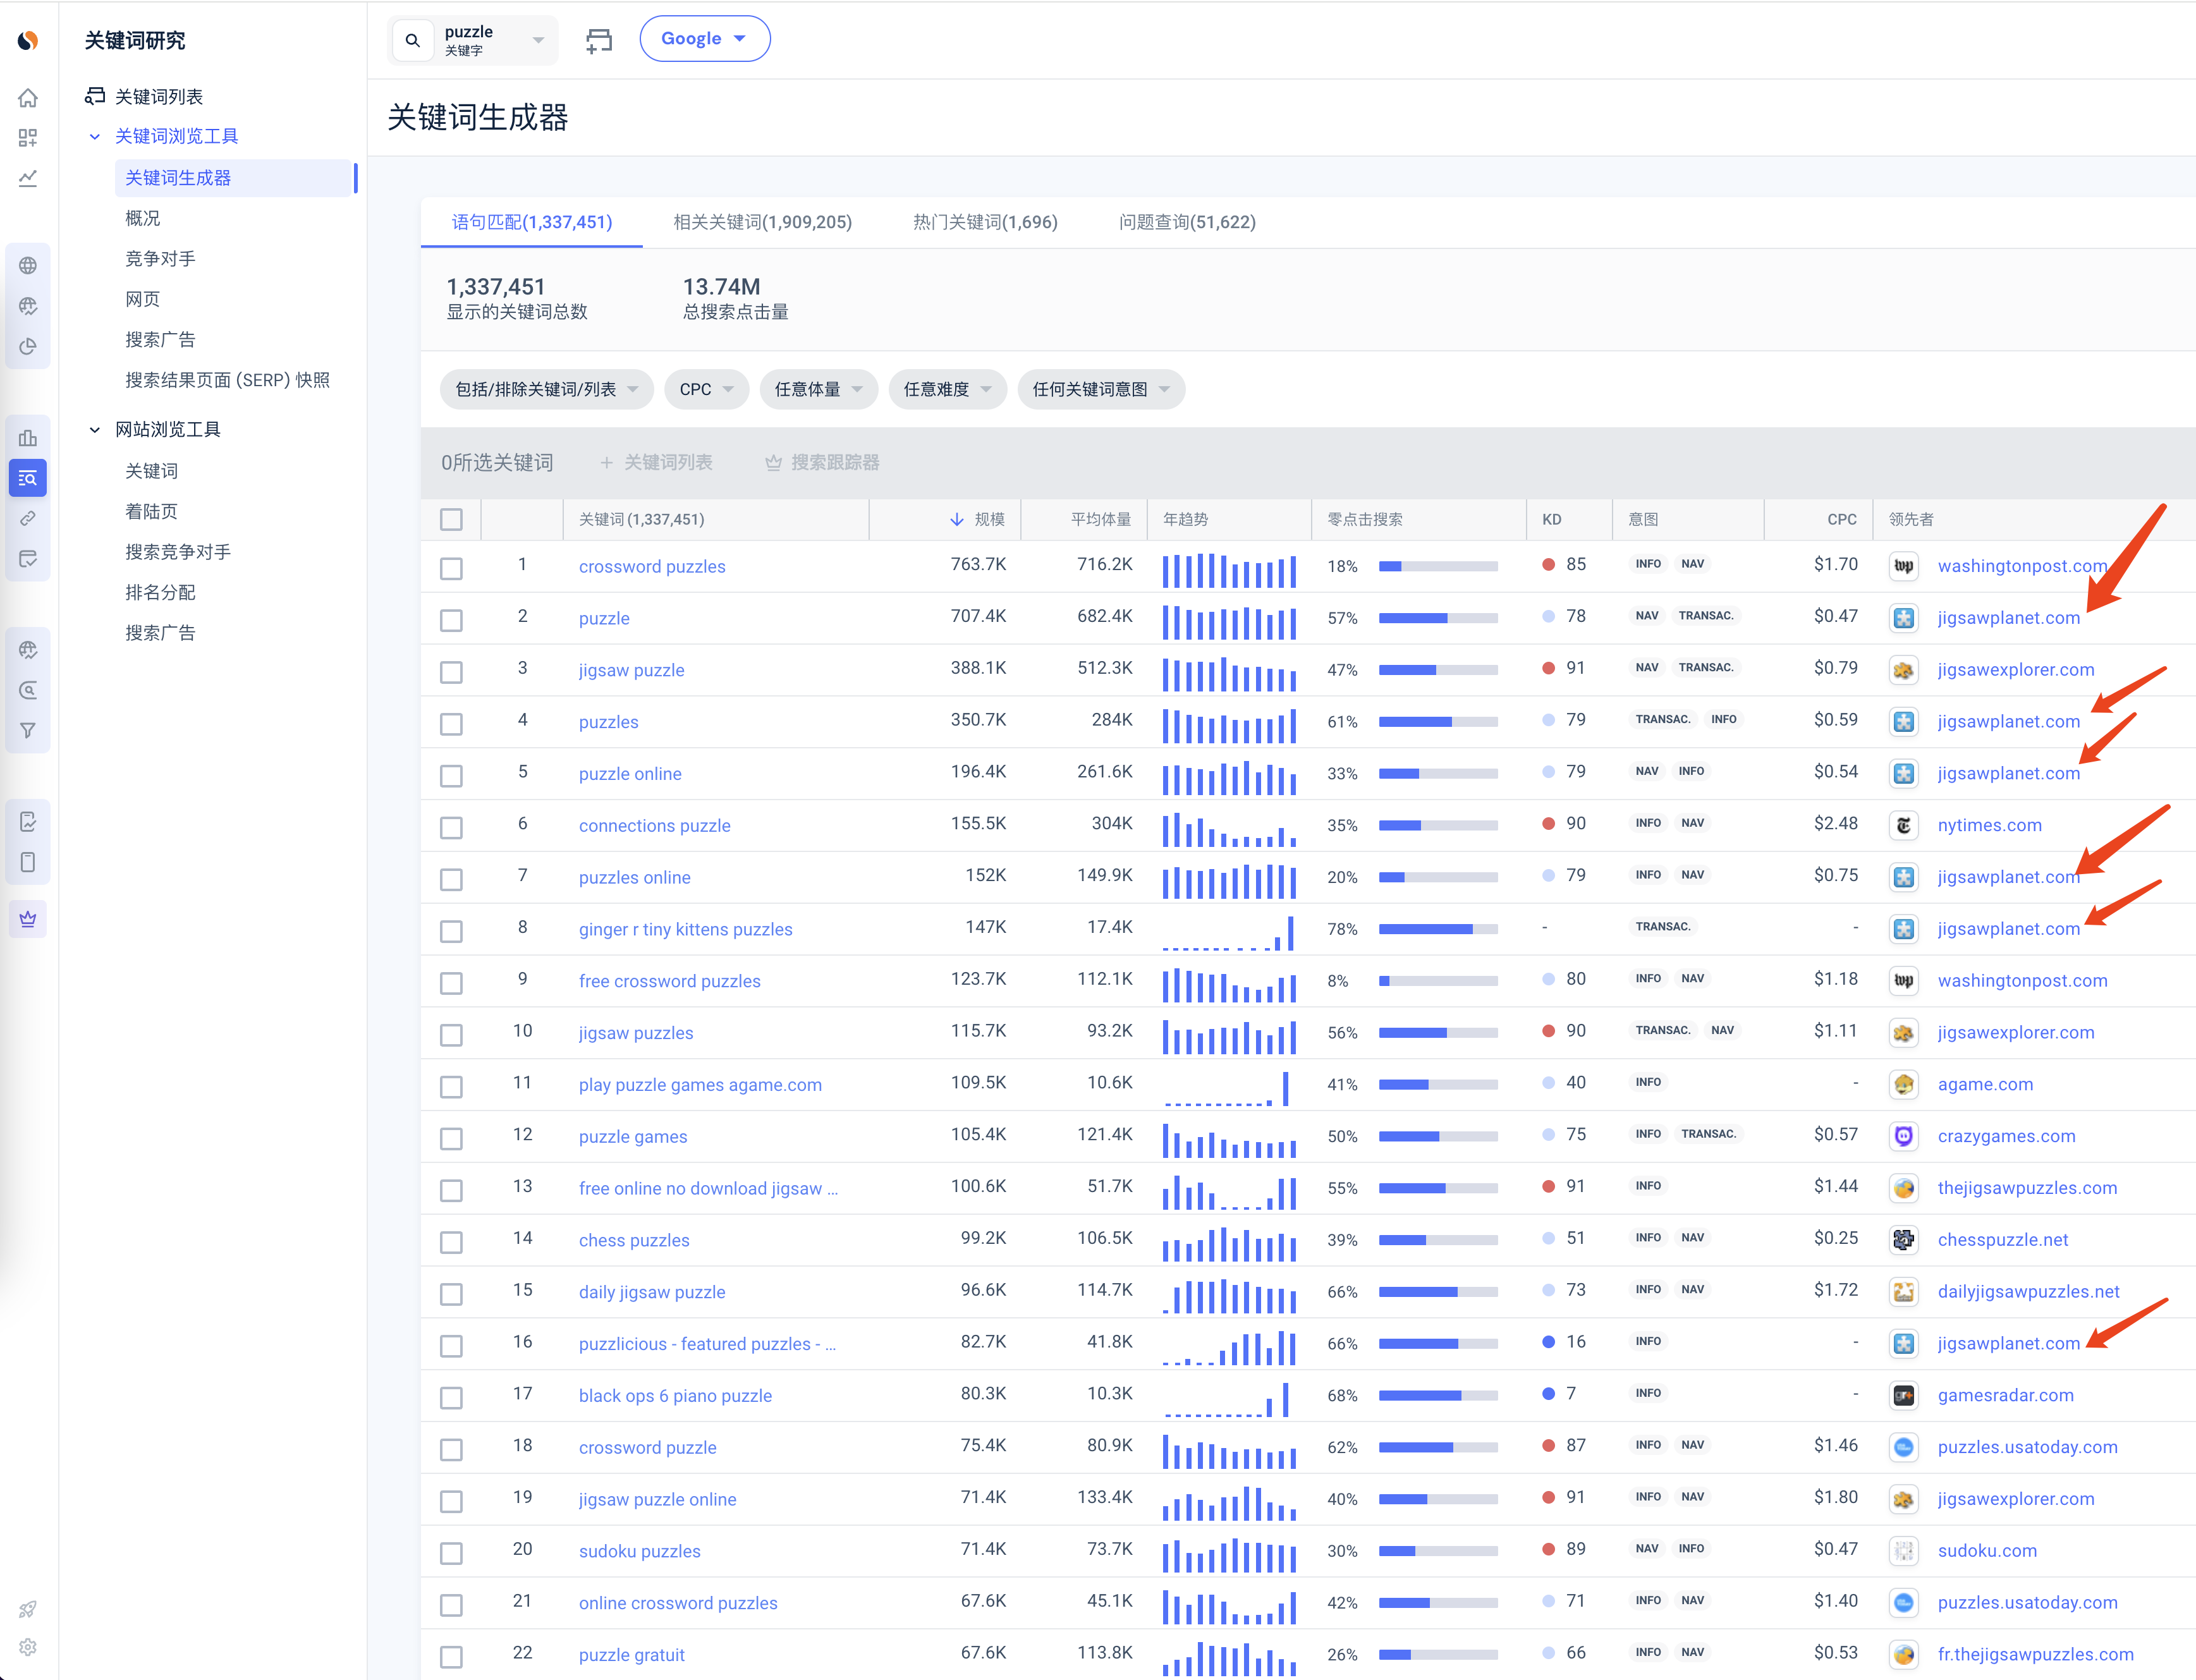Viewport: 2196px width, 1680px height.
Task: Open the Google search engine dropdown
Action: [704, 39]
